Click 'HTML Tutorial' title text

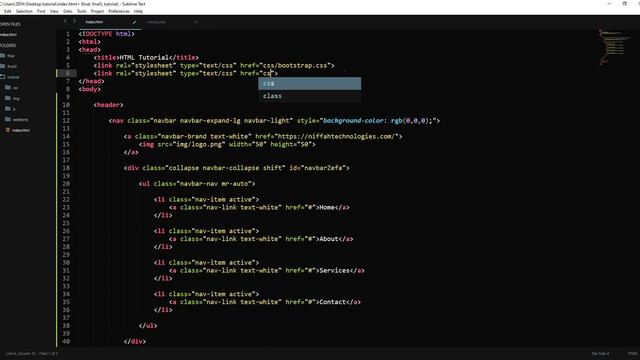pyautogui.click(x=144, y=58)
